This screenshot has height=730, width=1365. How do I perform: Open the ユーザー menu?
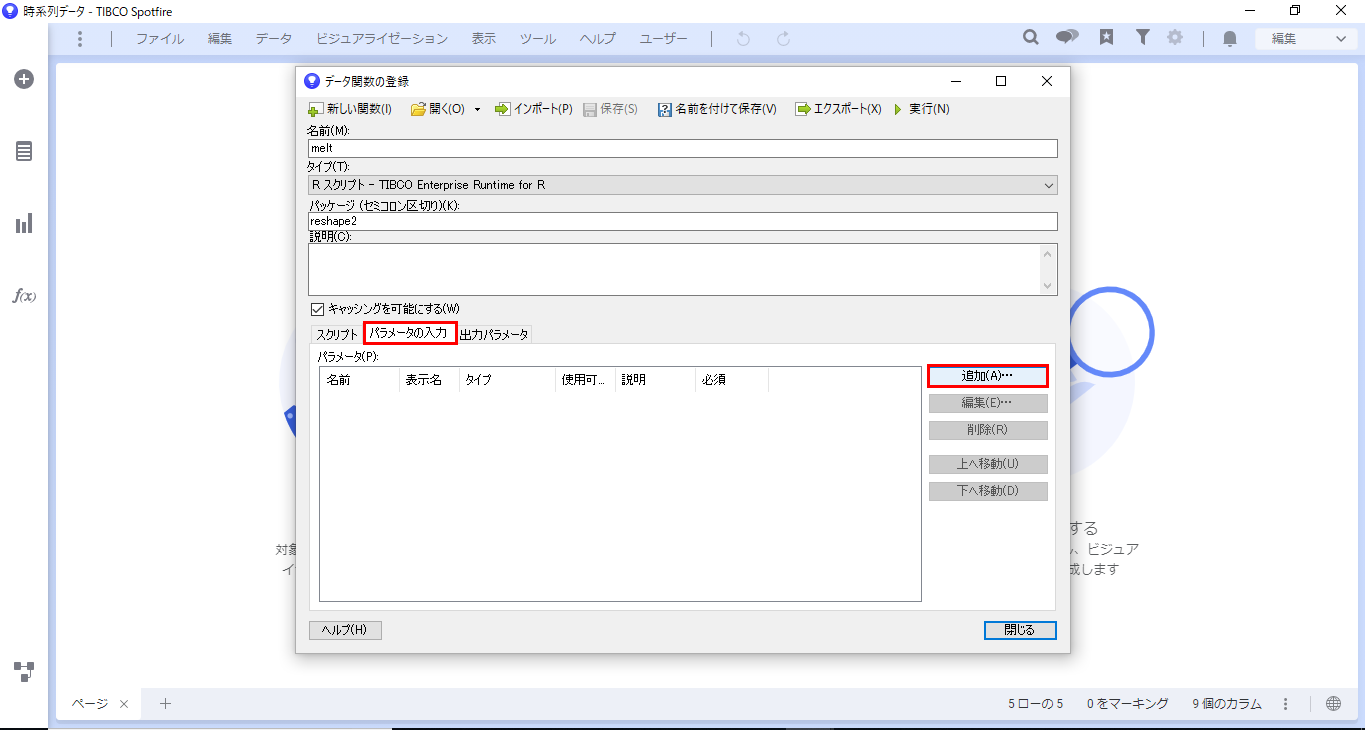tap(664, 39)
